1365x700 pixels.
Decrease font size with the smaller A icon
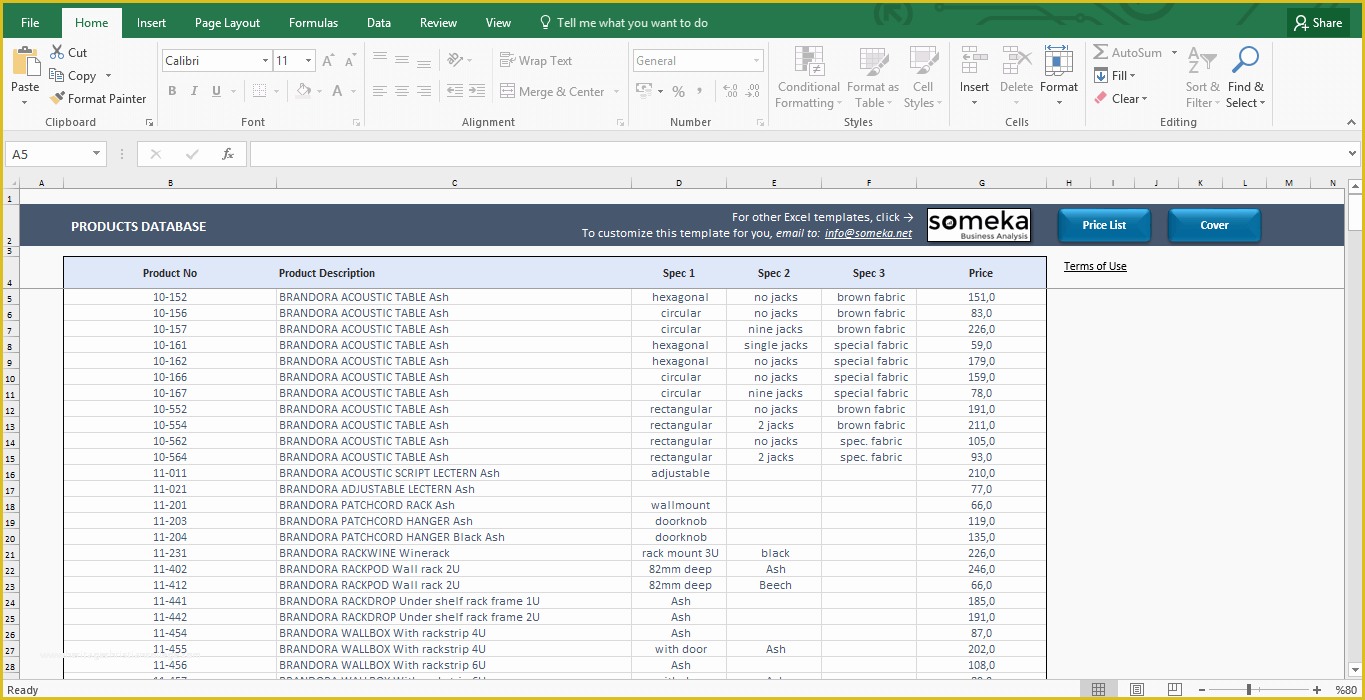coord(349,61)
